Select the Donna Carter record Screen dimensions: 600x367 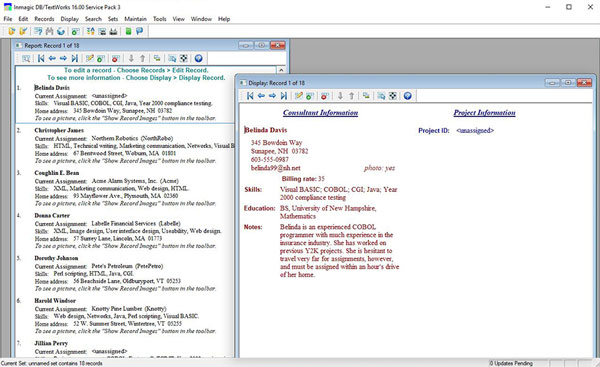(x=52, y=215)
